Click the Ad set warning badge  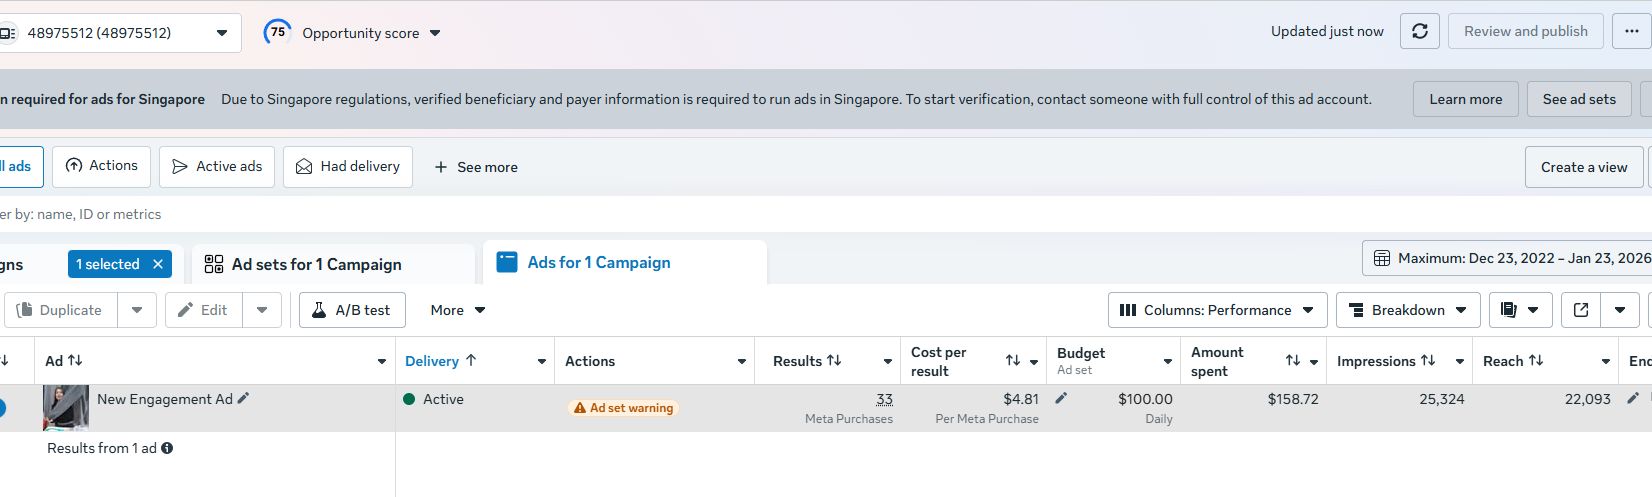point(623,408)
